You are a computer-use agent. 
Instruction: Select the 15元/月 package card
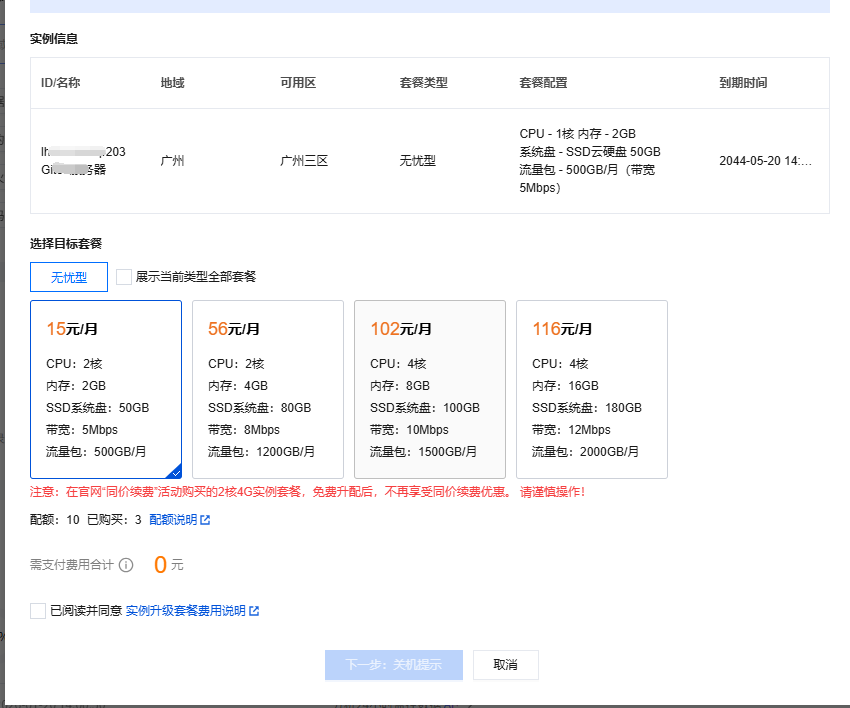point(106,389)
